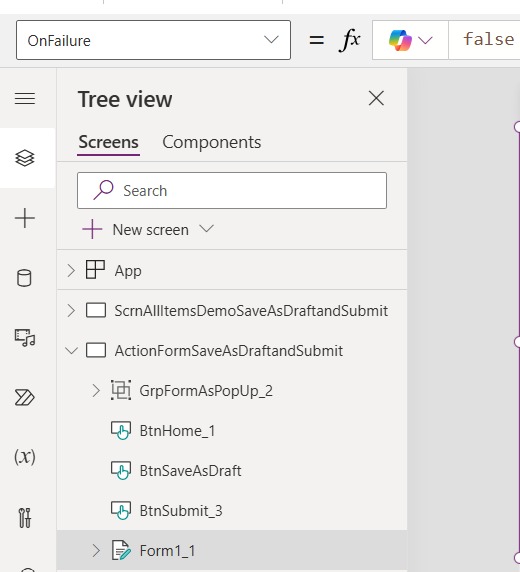Image resolution: width=520 pixels, height=572 pixels.
Task: Select BtnSaveAsDraft in the tree
Action: (x=190, y=471)
